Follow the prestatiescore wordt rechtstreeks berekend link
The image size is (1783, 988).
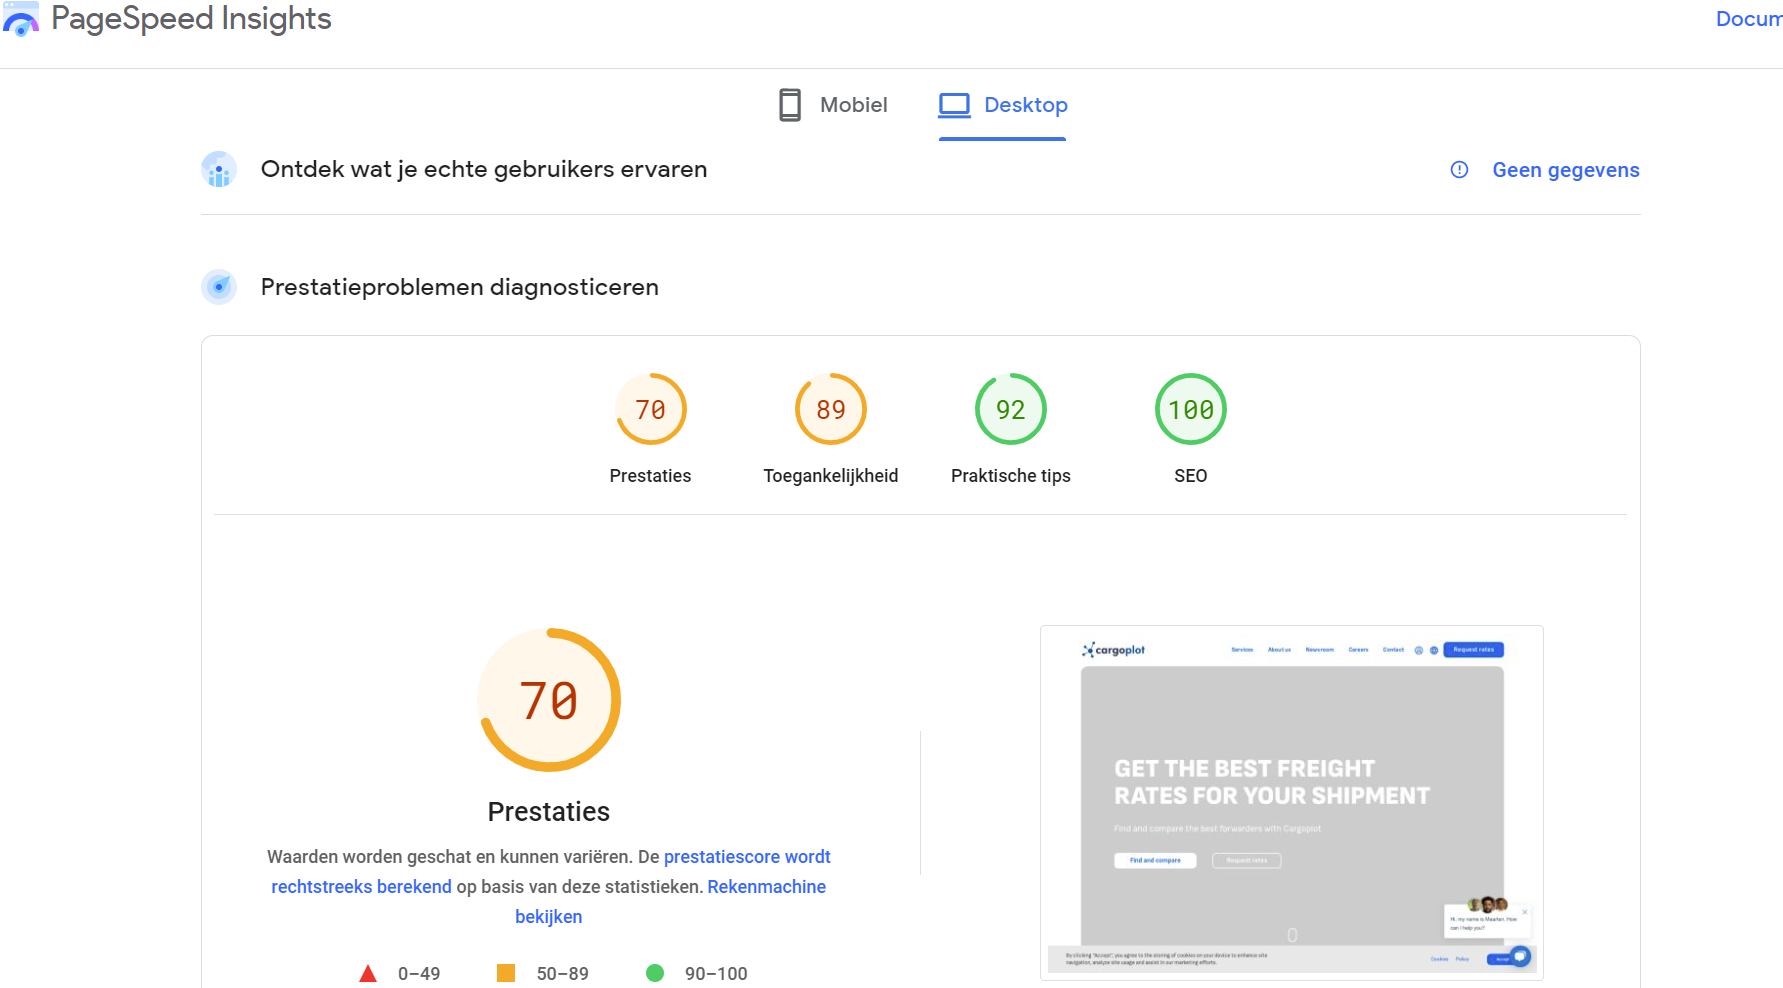click(x=747, y=856)
